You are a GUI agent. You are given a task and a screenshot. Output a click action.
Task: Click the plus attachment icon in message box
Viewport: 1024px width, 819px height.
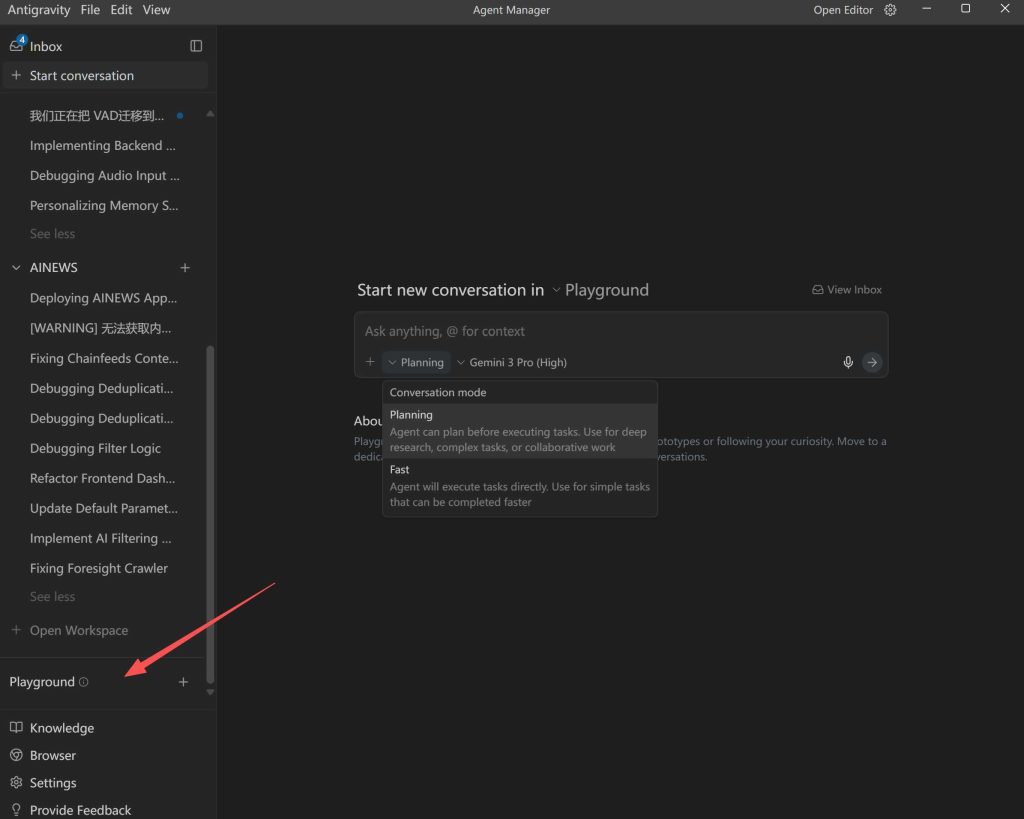click(370, 362)
